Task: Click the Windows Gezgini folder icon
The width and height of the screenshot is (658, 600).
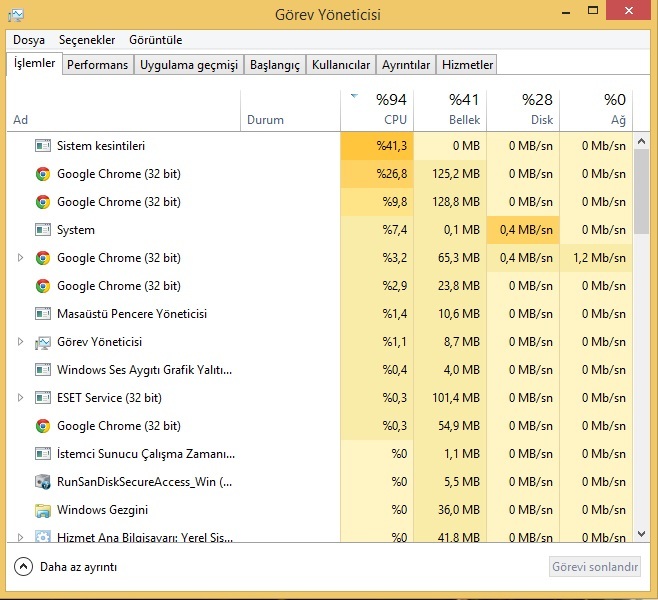Action: (43, 510)
